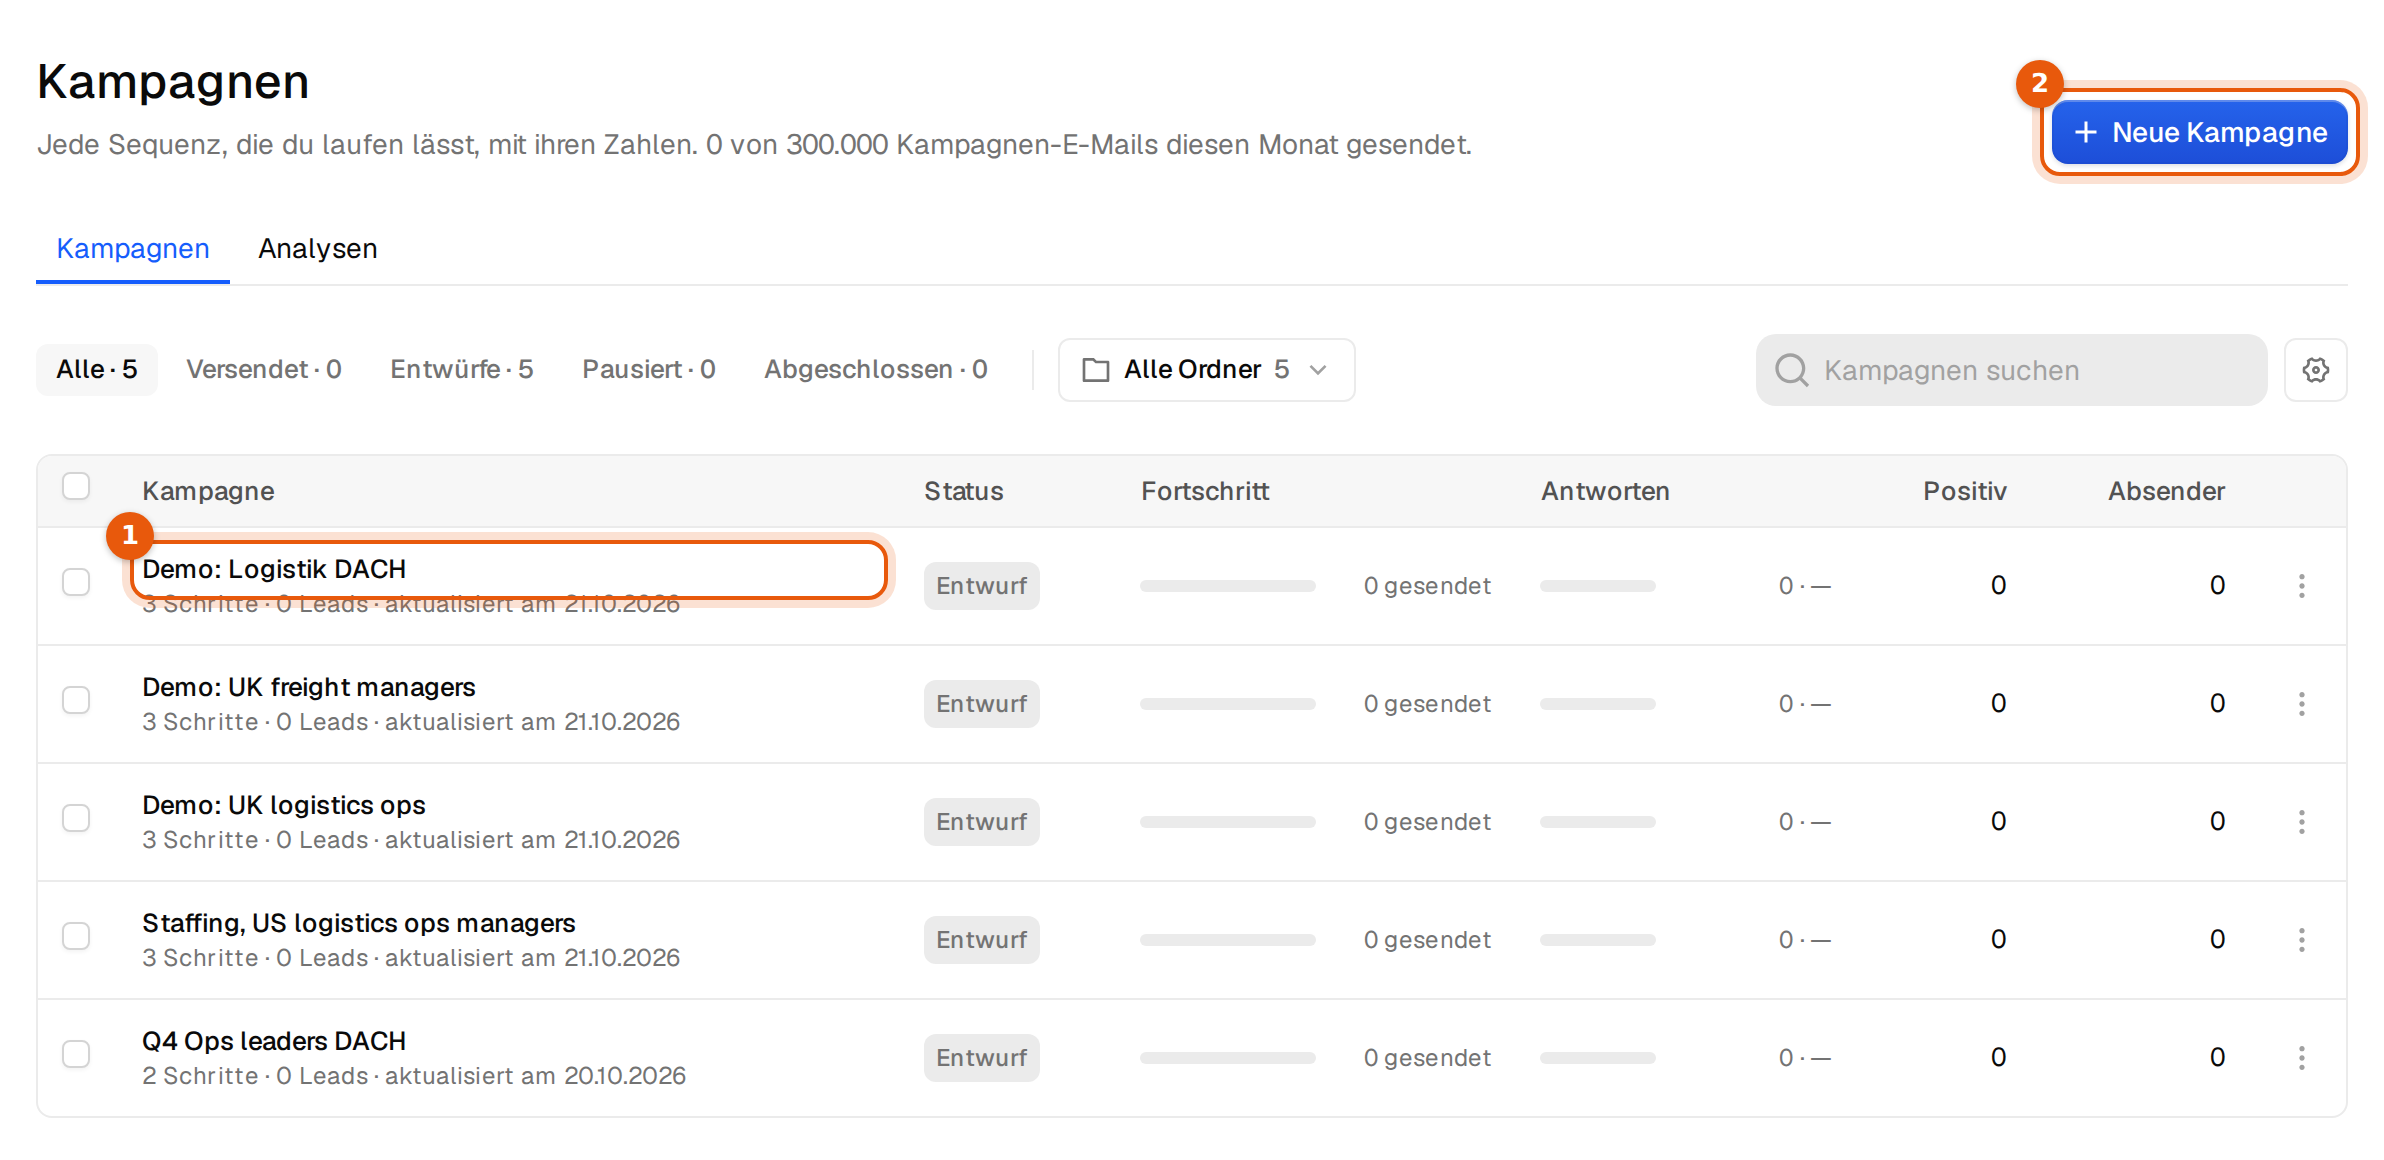Image resolution: width=2384 pixels, height=1160 pixels.
Task: Click the Entwurf status badge of Demo: UK freight managers
Action: pyautogui.click(x=982, y=704)
